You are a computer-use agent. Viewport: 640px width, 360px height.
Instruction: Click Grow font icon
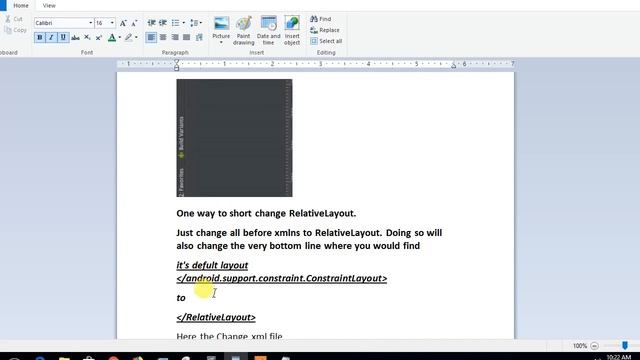click(123, 23)
